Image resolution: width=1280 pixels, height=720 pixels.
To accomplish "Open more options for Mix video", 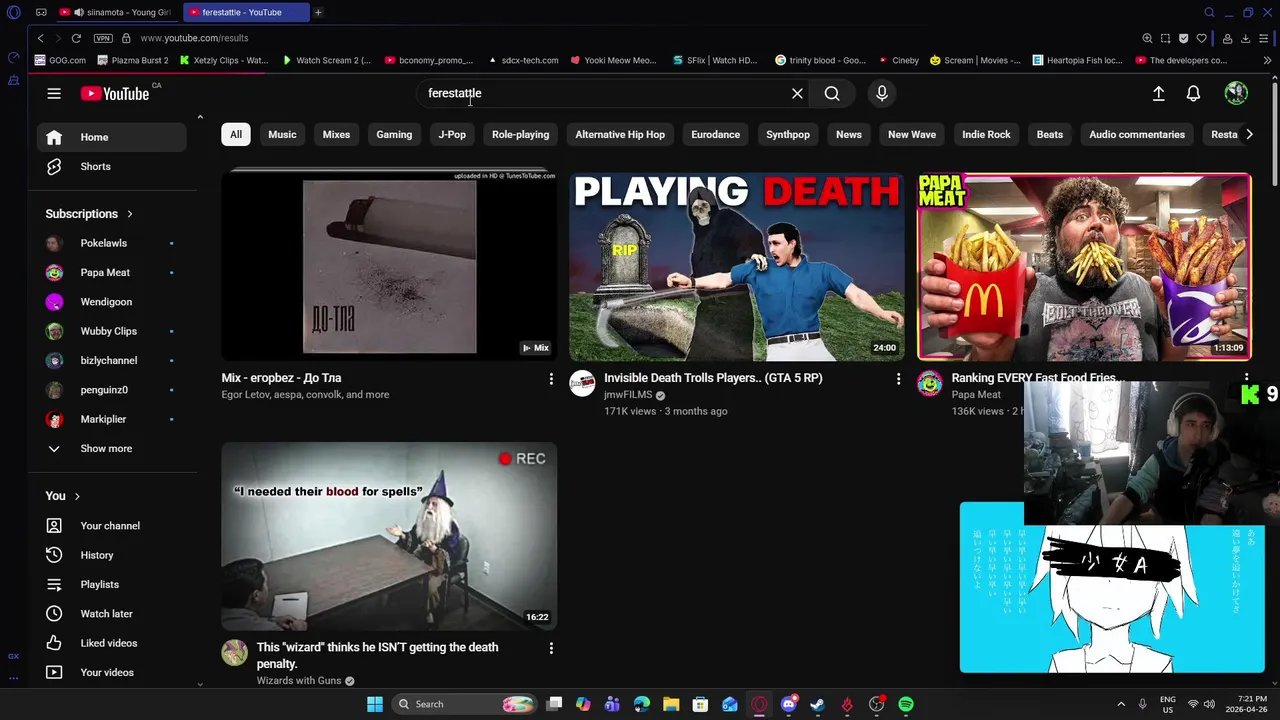I will click(x=551, y=379).
